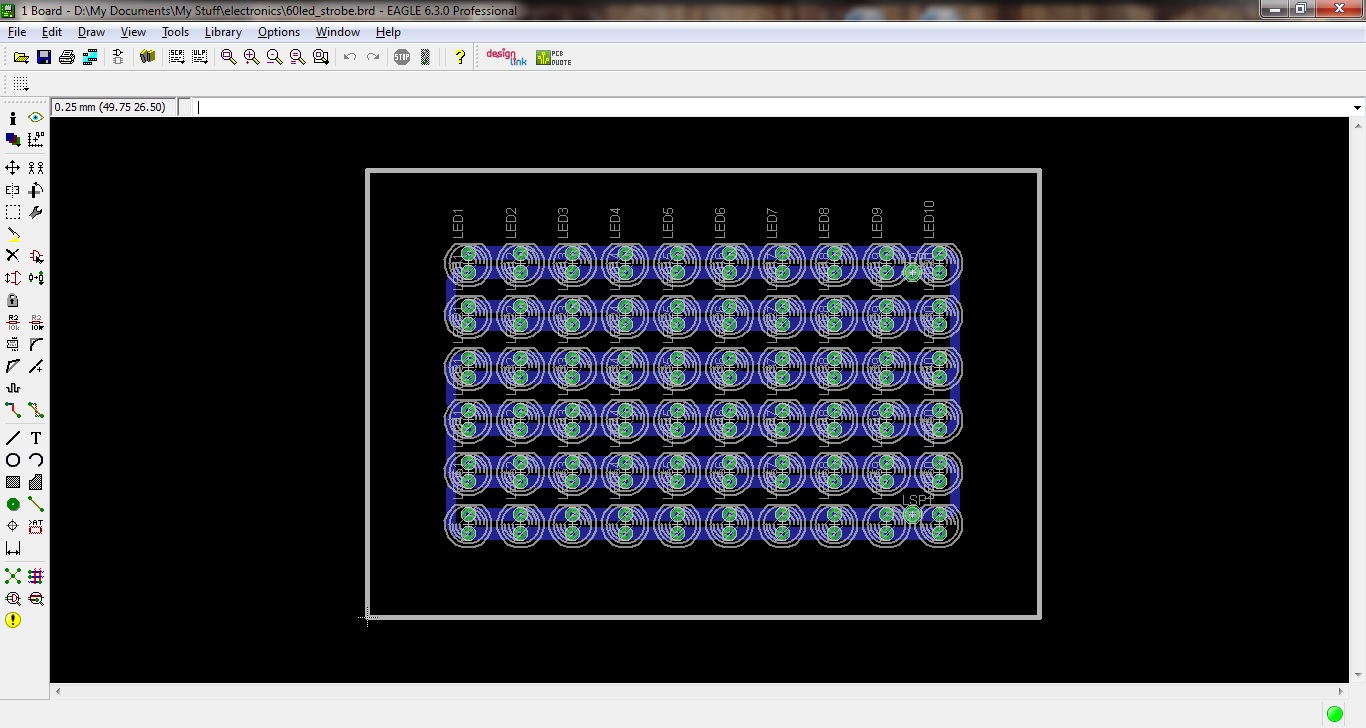1366x728 pixels.
Task: Expand the command history dropdown
Action: (x=1357, y=105)
